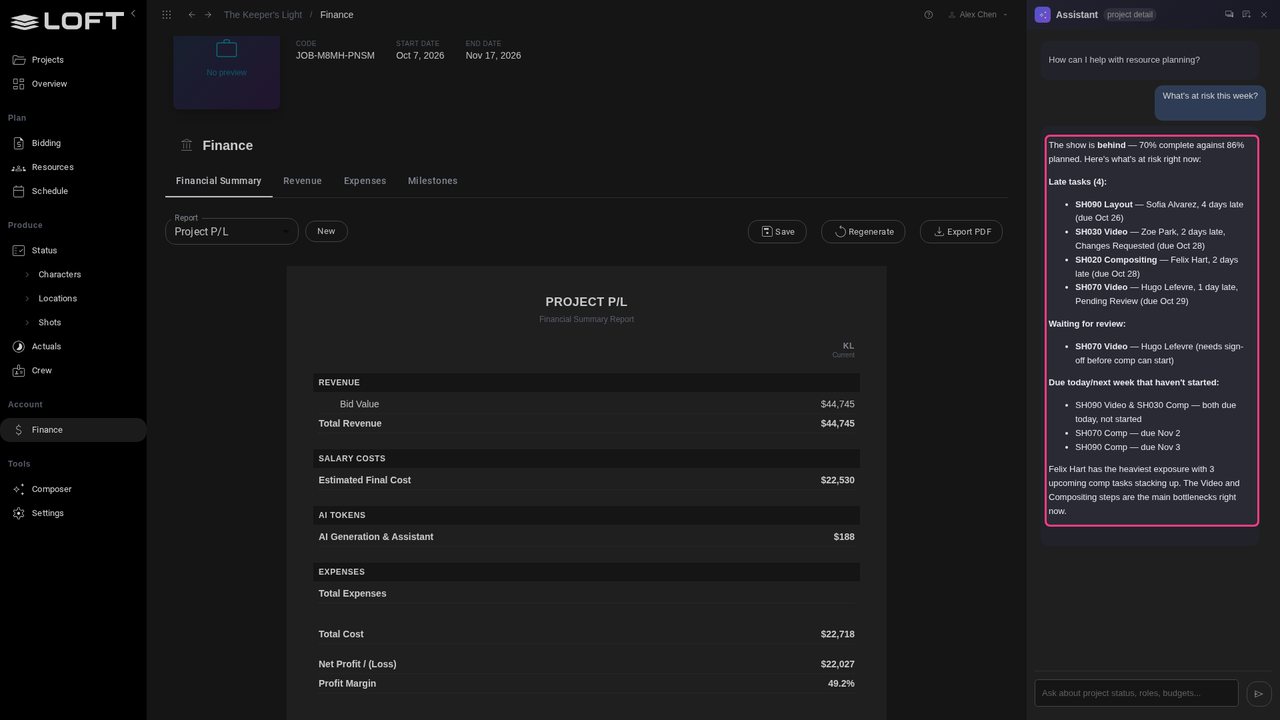1280x720 pixels.
Task: Open Status in the sidebar
Action: [73, 250]
